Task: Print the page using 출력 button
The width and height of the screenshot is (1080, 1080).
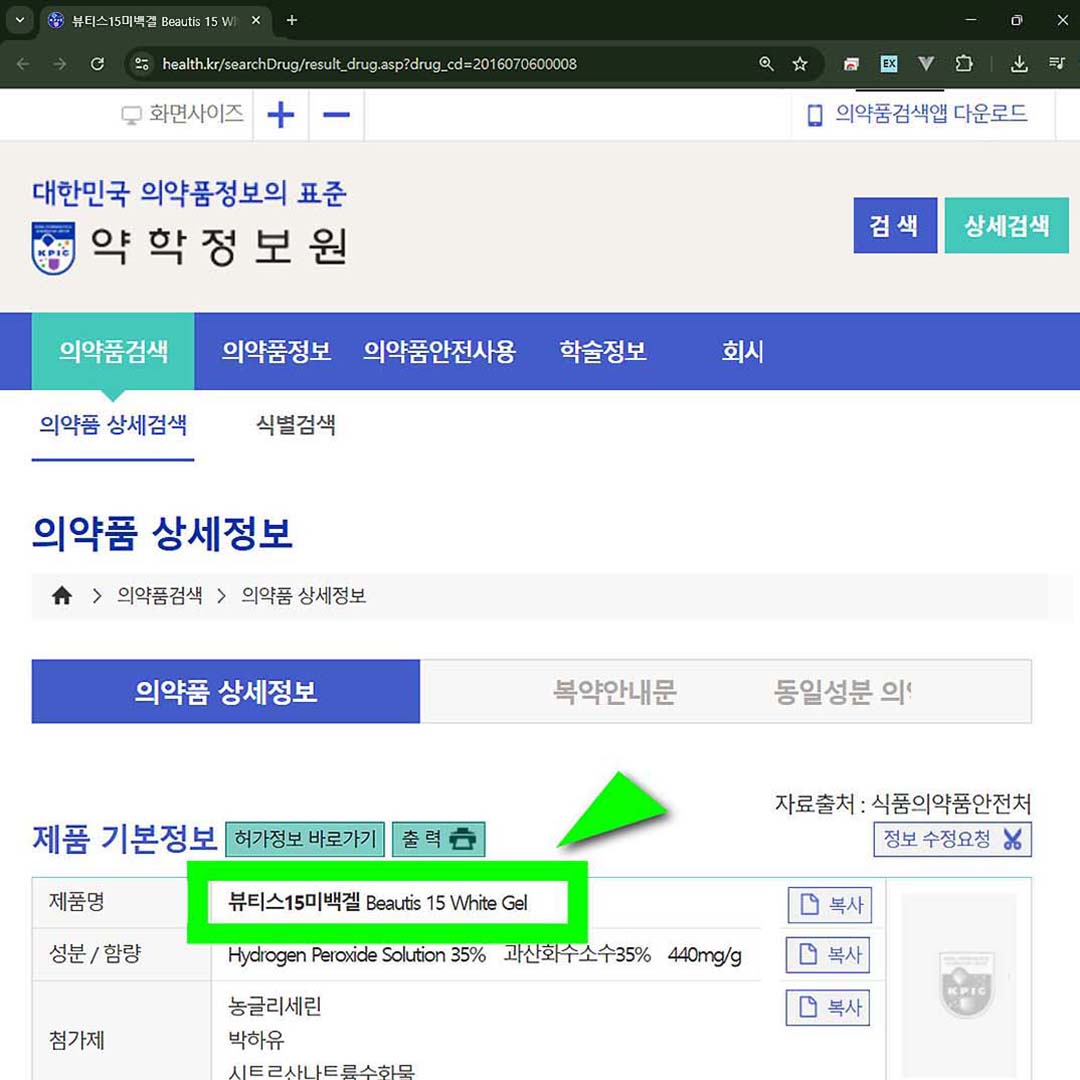Action: pos(438,839)
